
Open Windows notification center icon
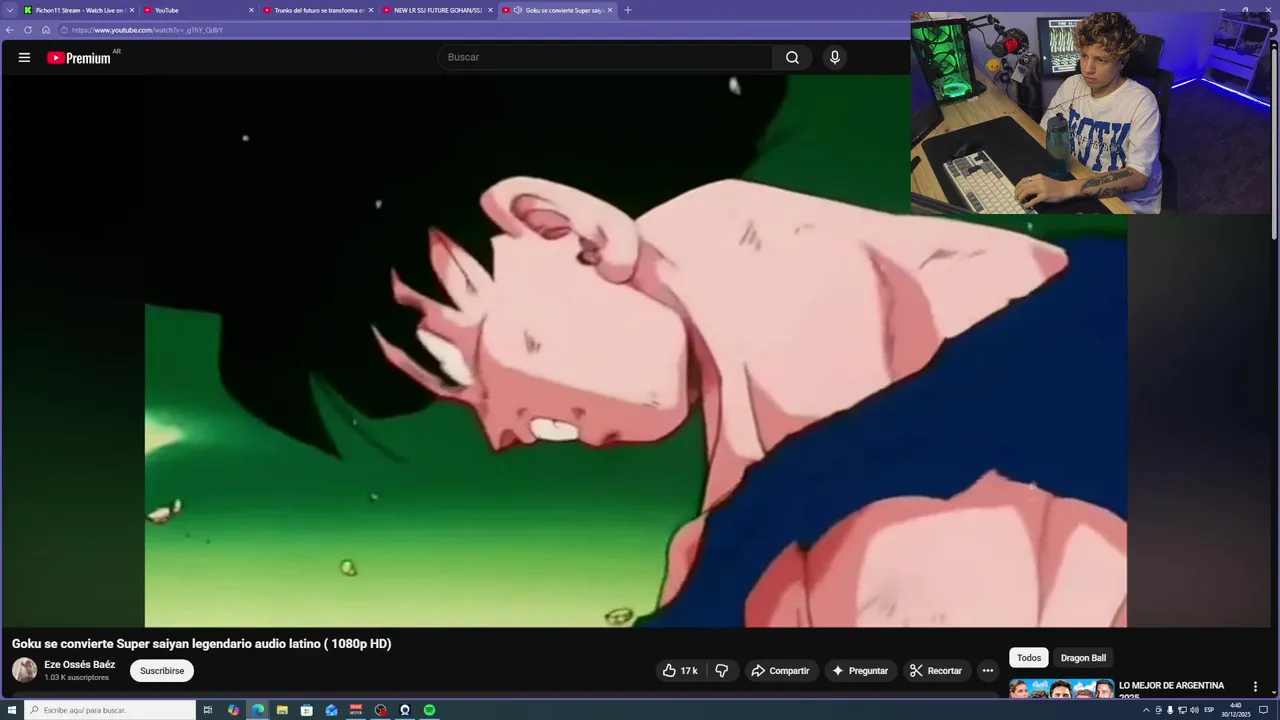pos(1263,710)
